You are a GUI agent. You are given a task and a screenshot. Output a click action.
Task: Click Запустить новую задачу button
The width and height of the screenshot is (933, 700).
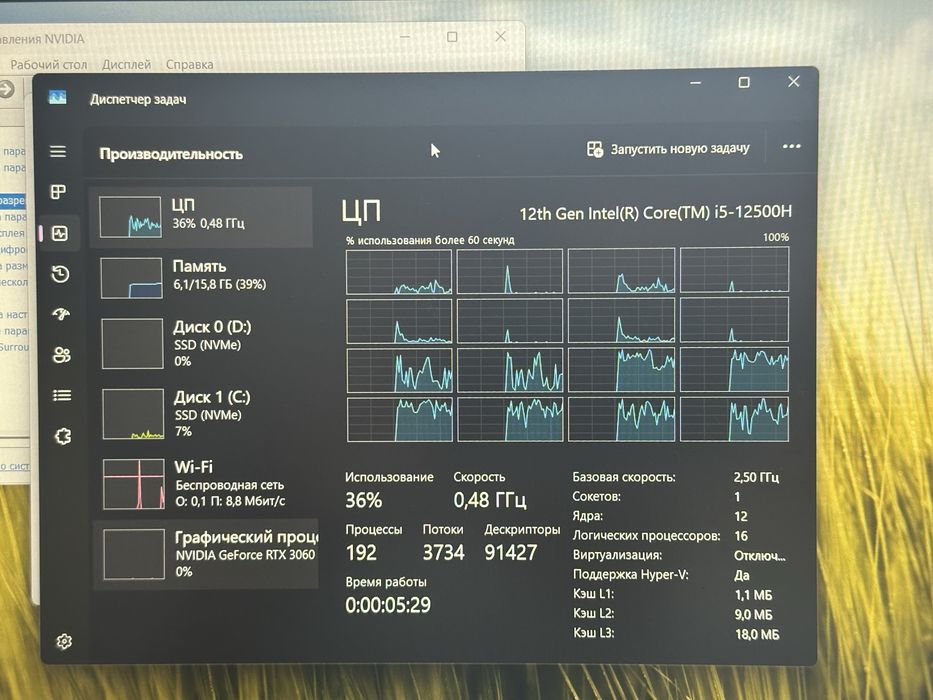pyautogui.click(x=668, y=149)
